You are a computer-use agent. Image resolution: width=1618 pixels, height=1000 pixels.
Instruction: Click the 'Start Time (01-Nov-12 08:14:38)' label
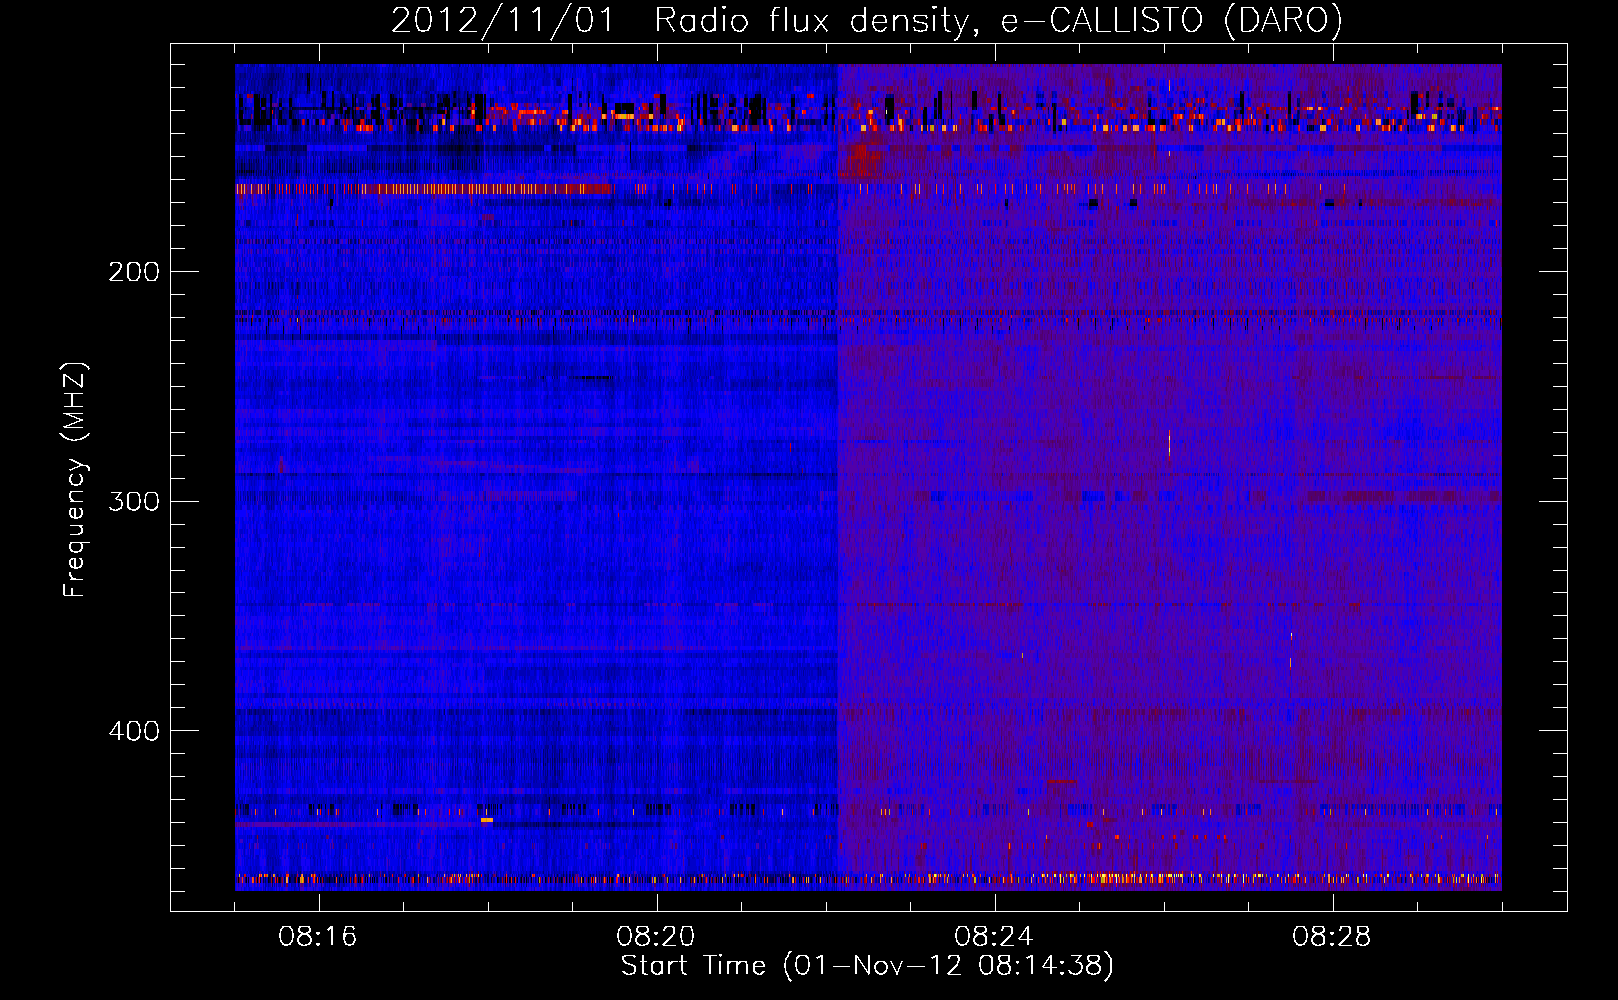(x=867, y=966)
